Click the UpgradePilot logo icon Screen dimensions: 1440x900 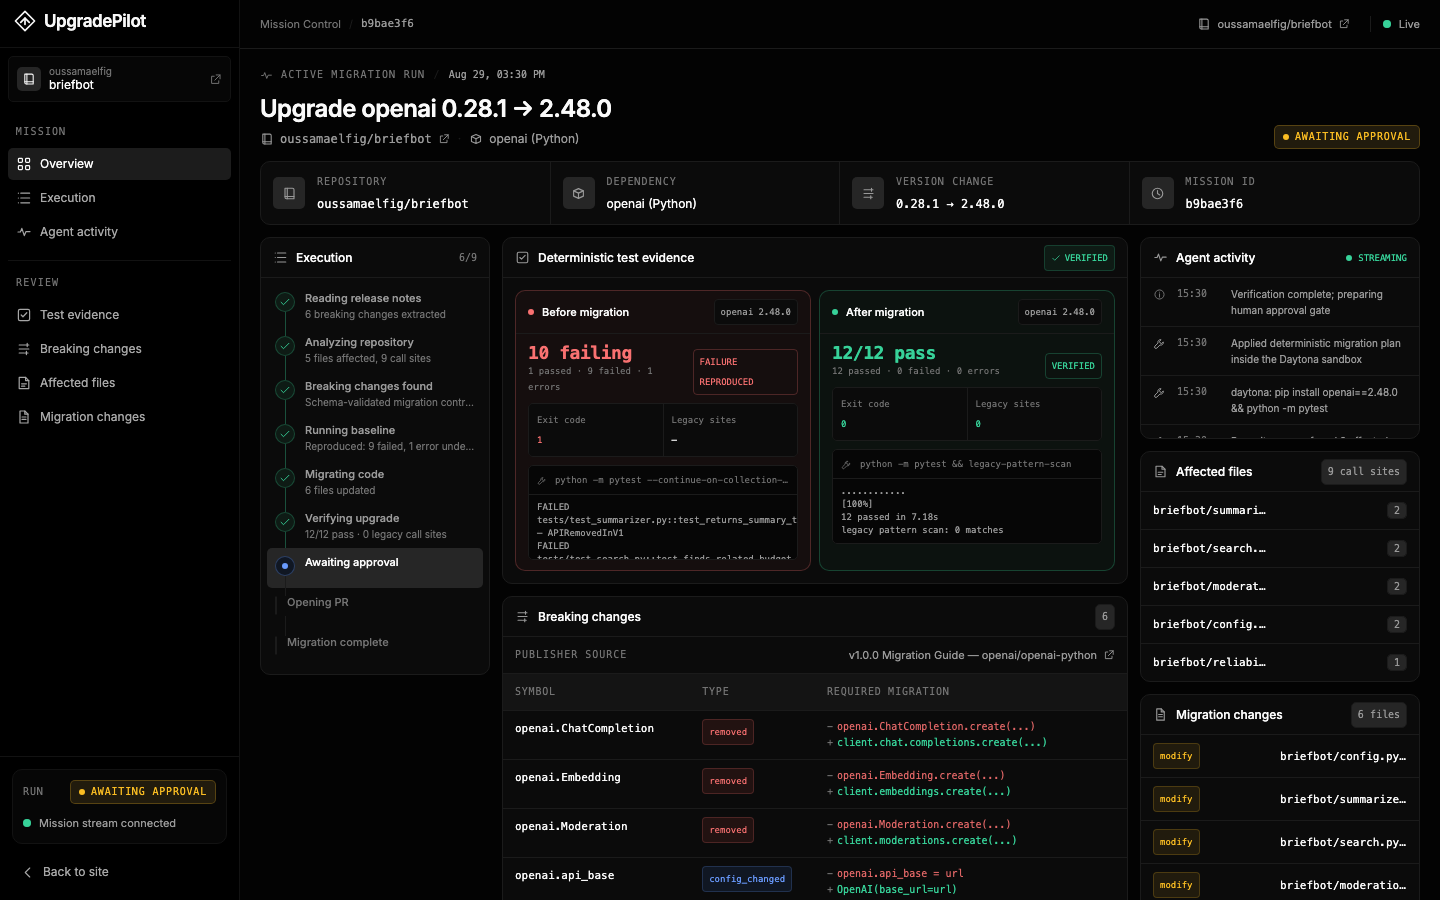[x=25, y=21]
